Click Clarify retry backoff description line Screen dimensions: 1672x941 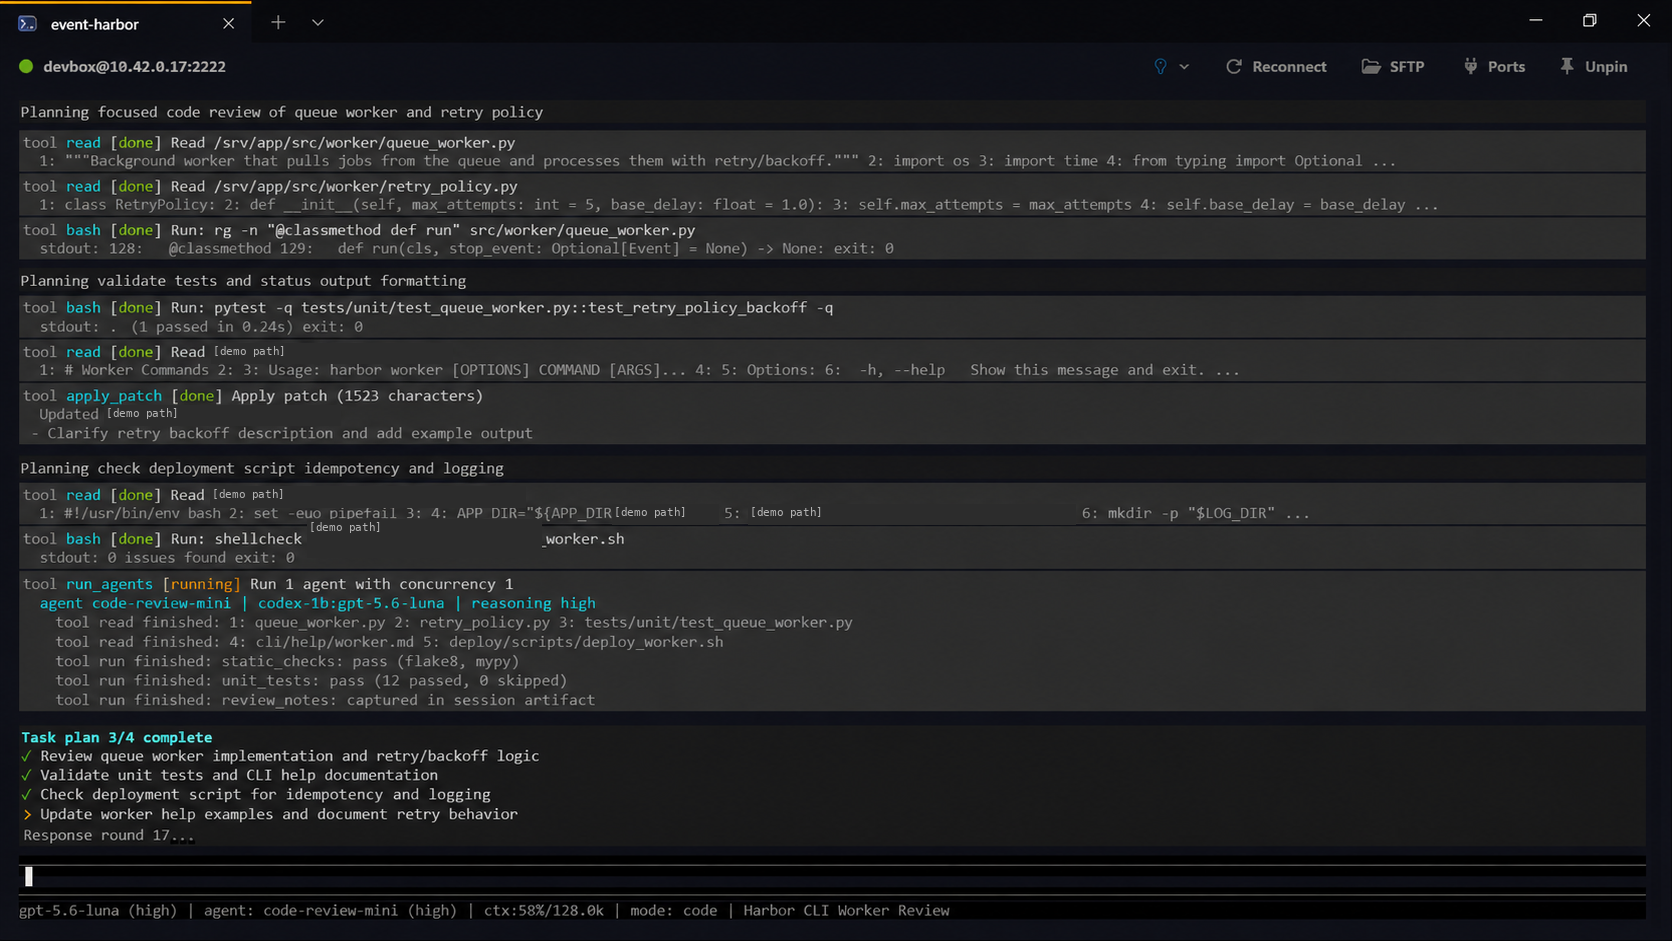282,433
